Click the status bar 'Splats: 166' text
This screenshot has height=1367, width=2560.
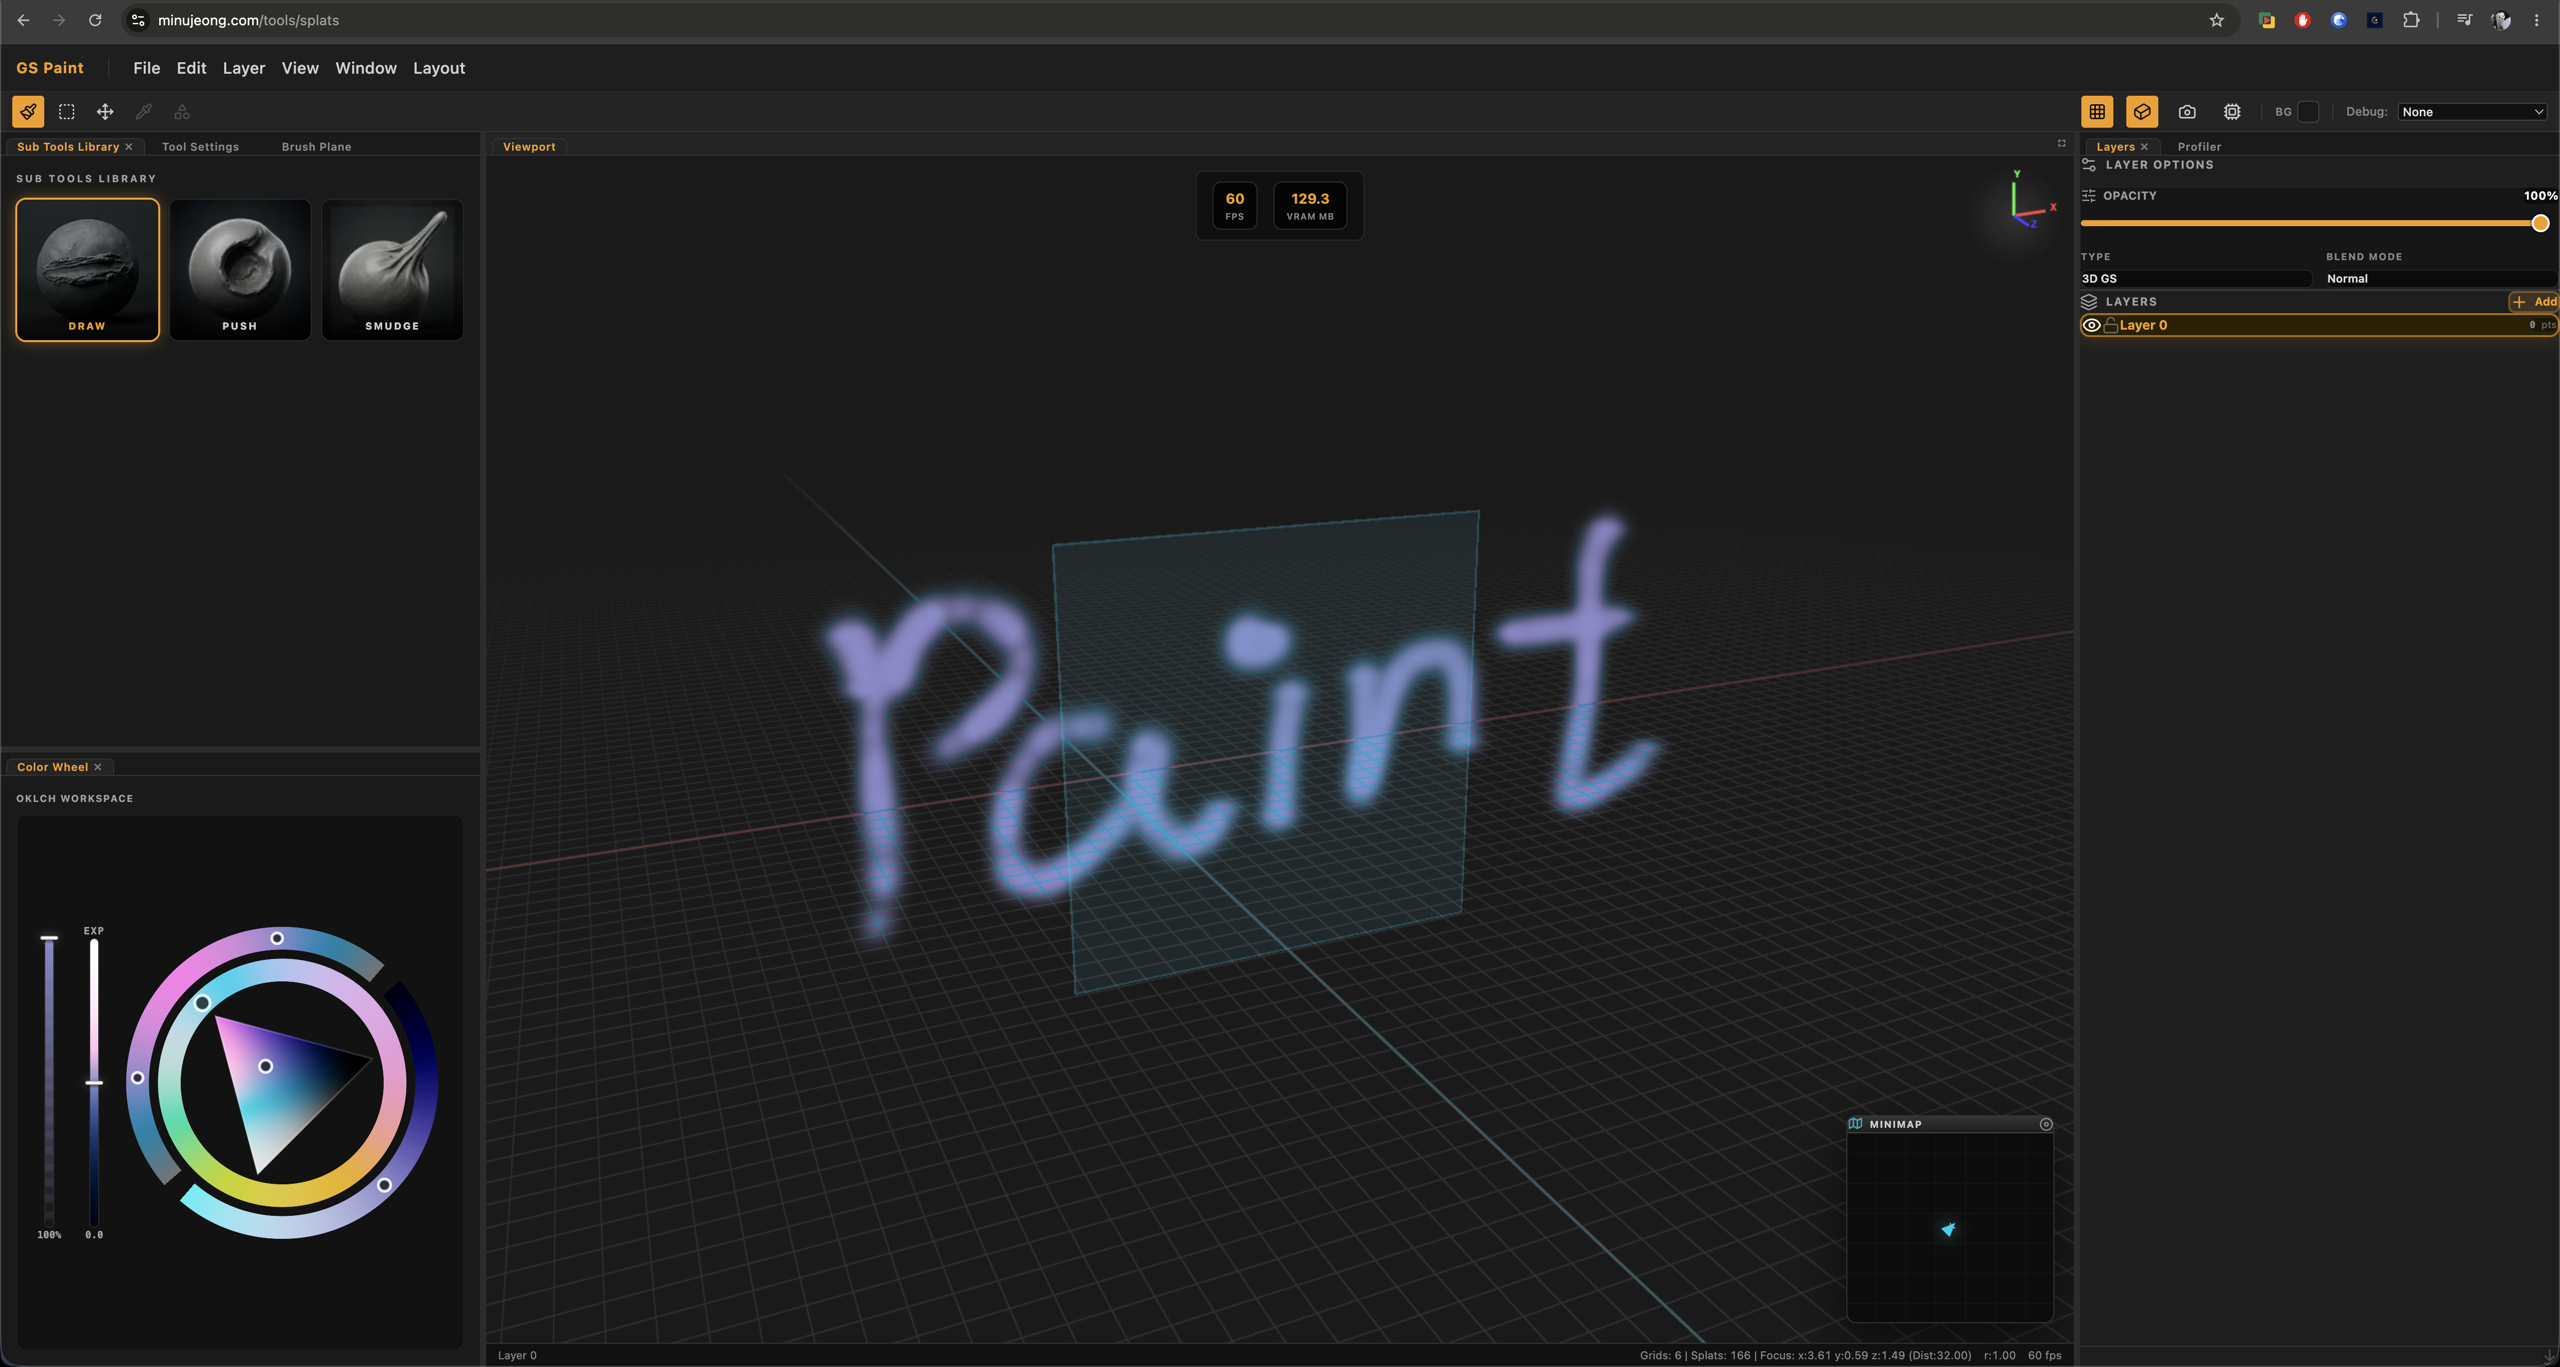(x=1720, y=1356)
